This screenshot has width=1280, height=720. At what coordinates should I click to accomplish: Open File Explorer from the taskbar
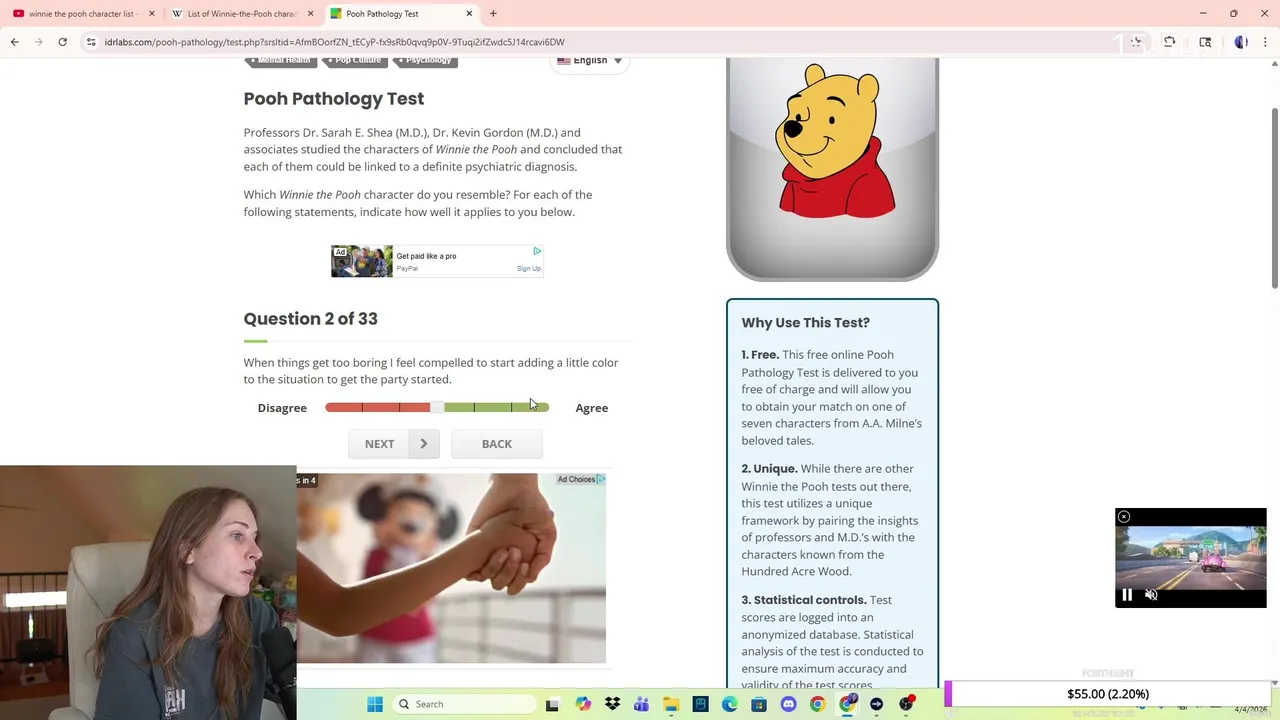click(671, 704)
